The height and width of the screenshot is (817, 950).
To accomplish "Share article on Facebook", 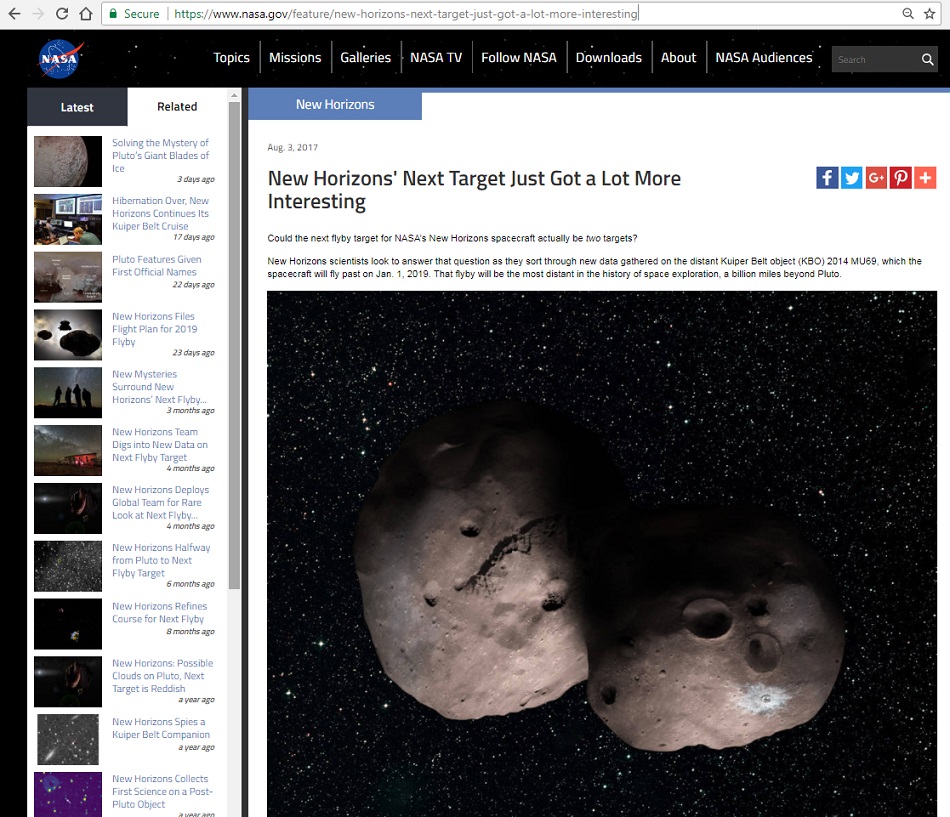I will 827,178.
